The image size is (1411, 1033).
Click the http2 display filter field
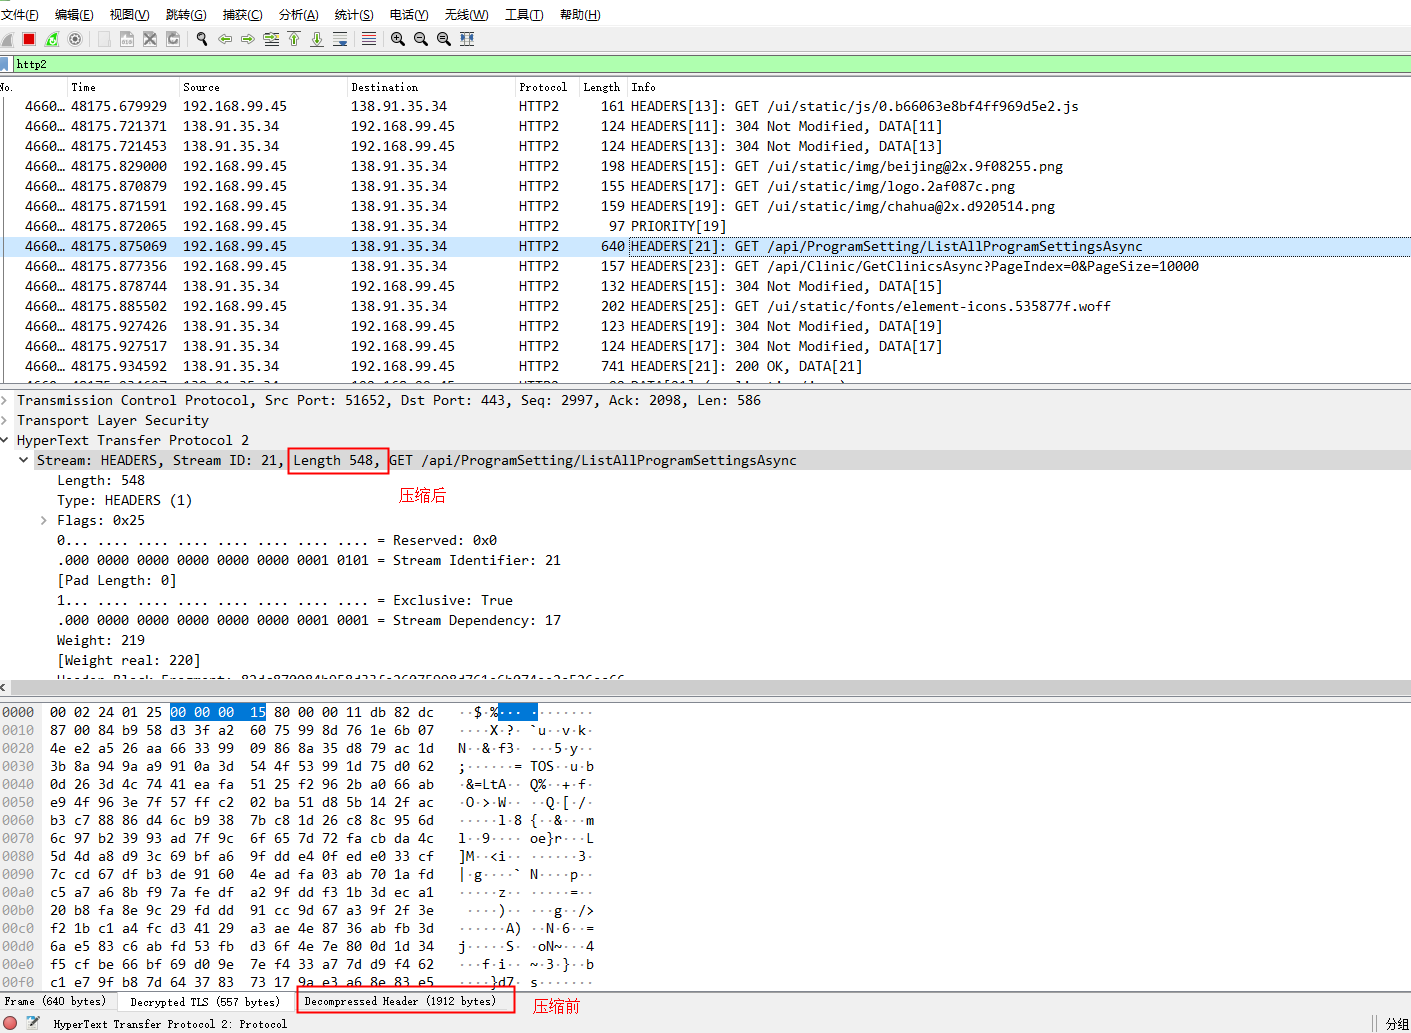pyautogui.click(x=711, y=64)
